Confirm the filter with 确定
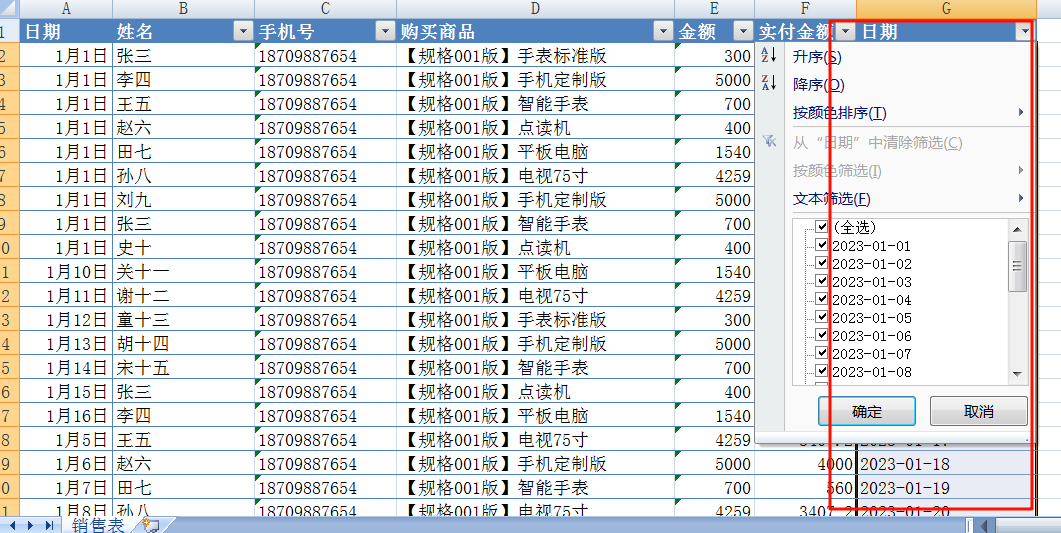The image size is (1061, 533). 867,411
